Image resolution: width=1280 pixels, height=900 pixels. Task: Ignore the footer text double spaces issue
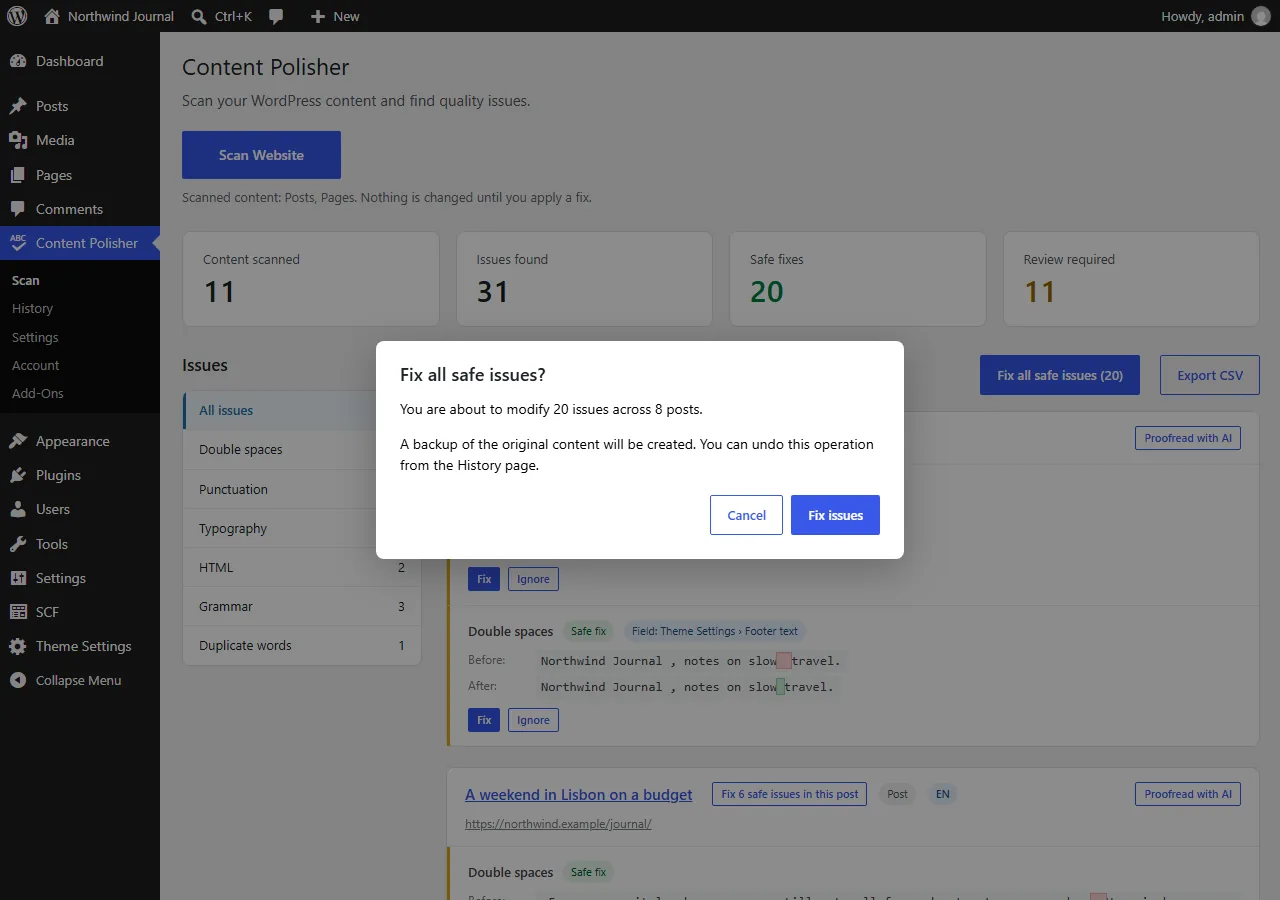click(533, 720)
